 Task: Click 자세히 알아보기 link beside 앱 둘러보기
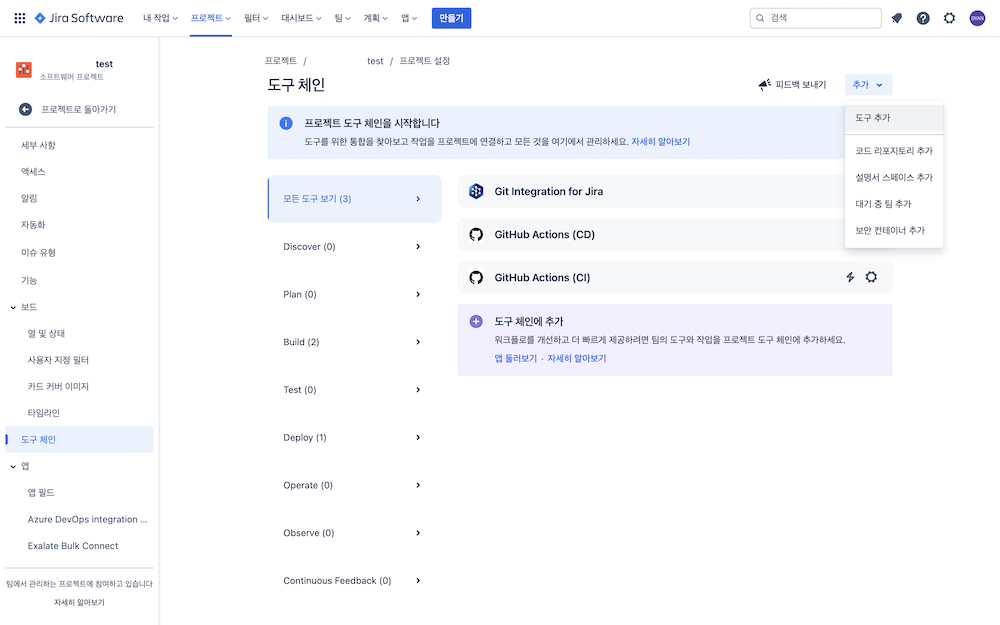[577, 358]
